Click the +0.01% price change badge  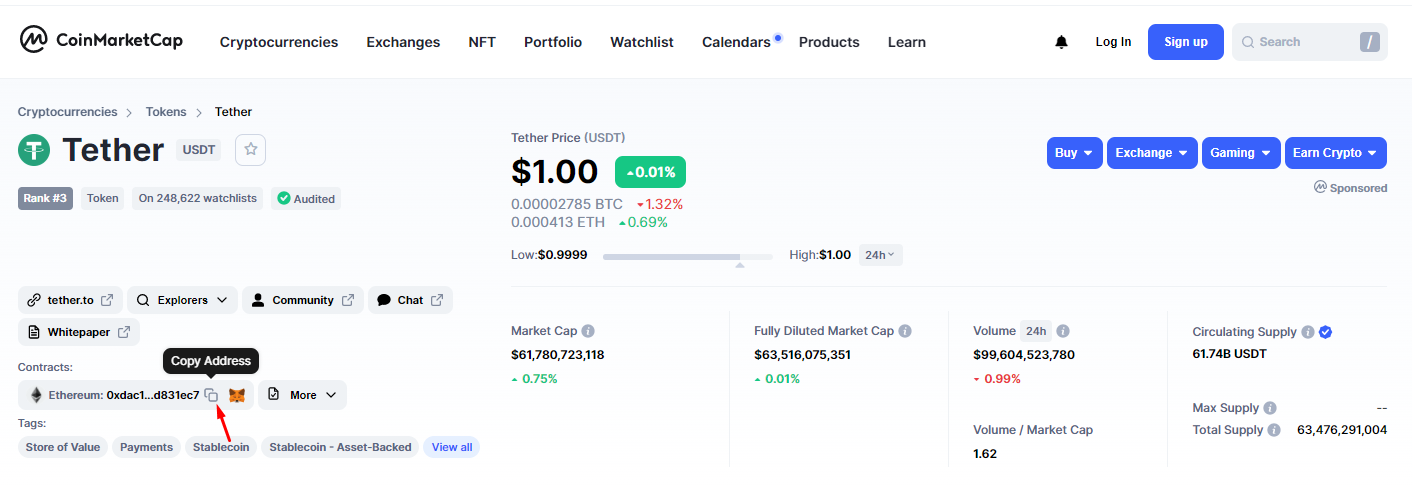[x=650, y=172]
